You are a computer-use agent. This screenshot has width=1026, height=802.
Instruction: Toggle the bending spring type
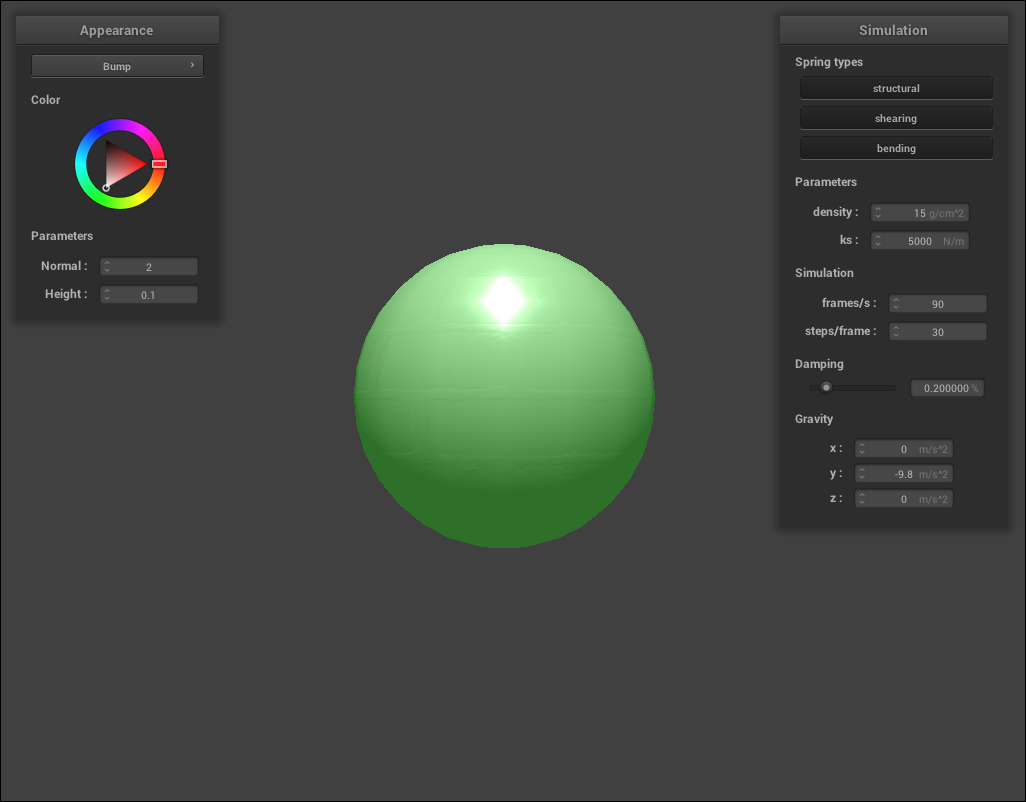[x=896, y=148]
